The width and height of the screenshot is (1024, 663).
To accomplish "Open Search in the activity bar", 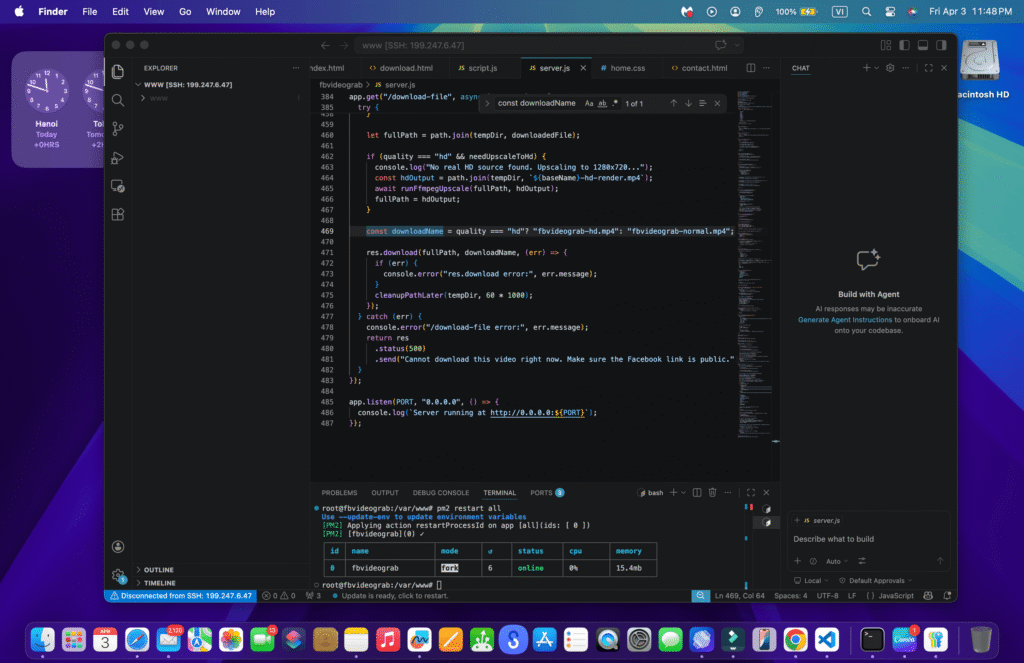I will click(x=118, y=100).
